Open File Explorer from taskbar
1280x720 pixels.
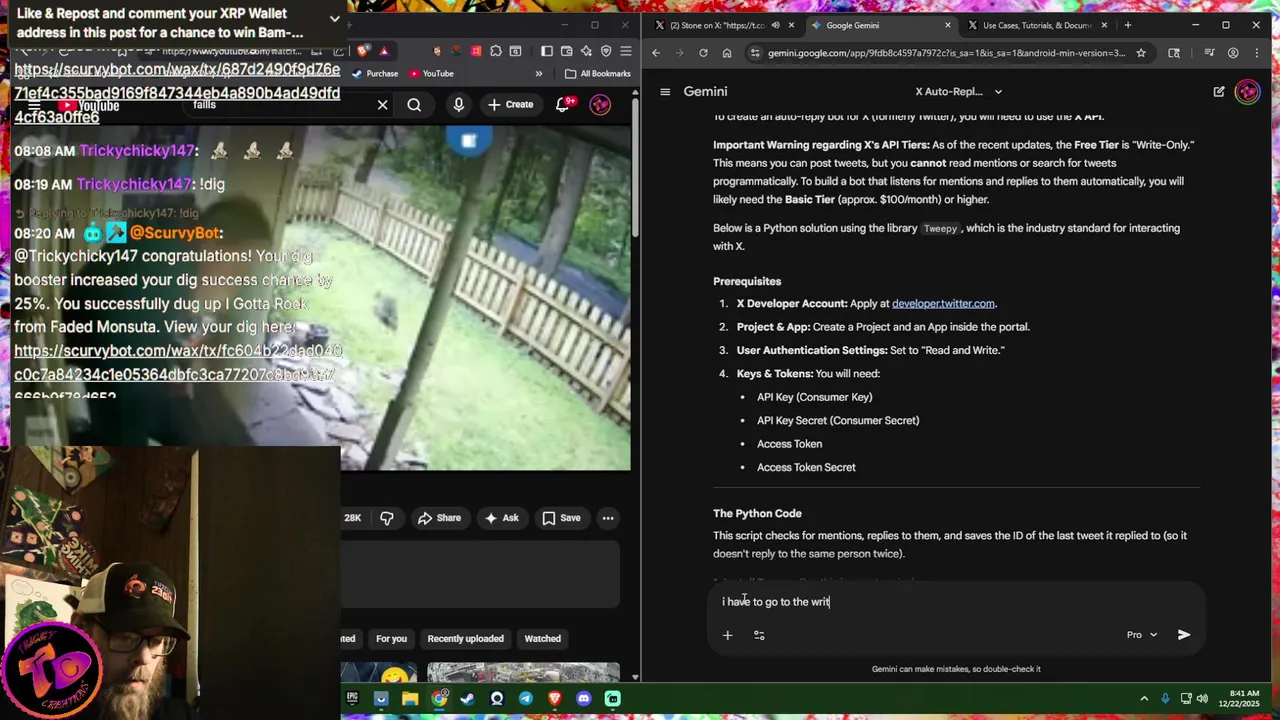point(410,698)
